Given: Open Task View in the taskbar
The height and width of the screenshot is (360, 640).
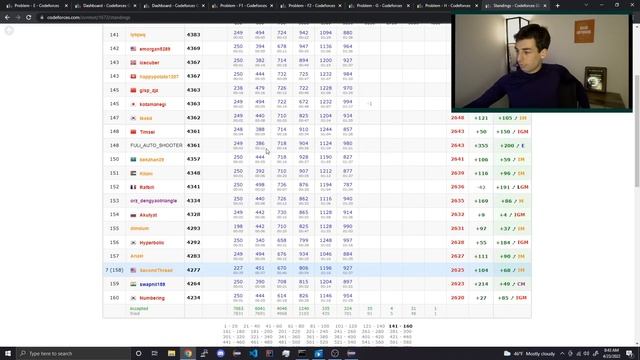Looking at the screenshot, I should (155, 353).
